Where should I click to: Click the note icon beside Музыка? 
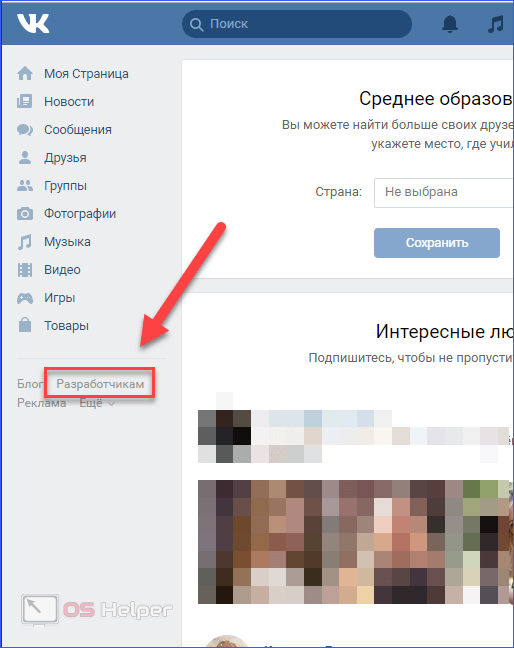click(x=25, y=242)
